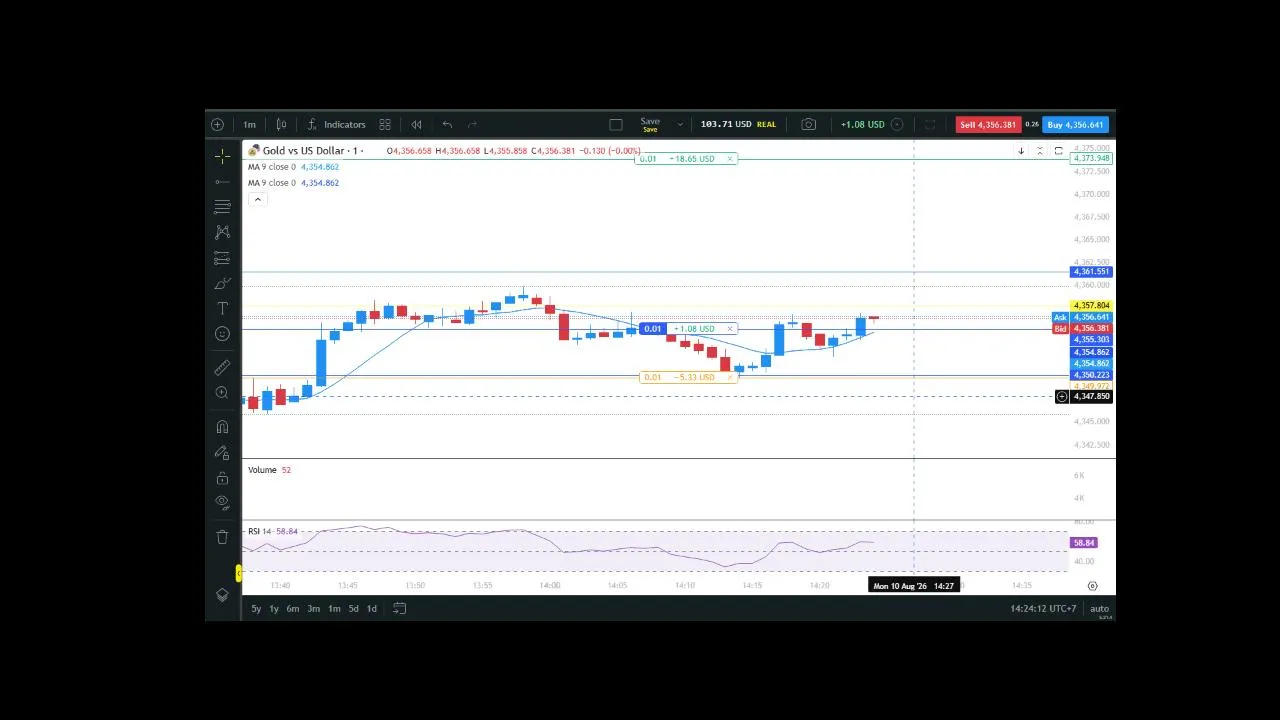Select the 5d date range
Viewport: 1280px width, 720px height.
[353, 609]
